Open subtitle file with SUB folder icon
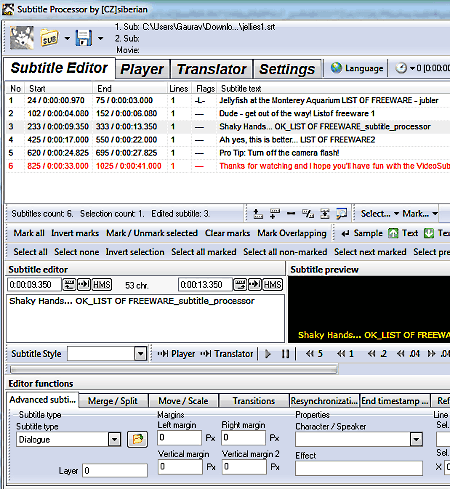The image size is (450, 489). pos(49,38)
